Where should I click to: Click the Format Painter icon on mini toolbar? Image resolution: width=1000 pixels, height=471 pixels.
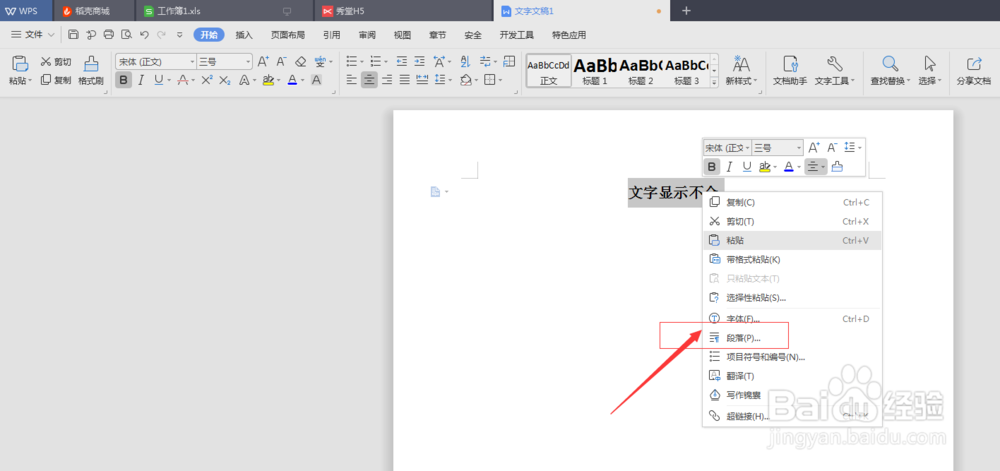837,167
